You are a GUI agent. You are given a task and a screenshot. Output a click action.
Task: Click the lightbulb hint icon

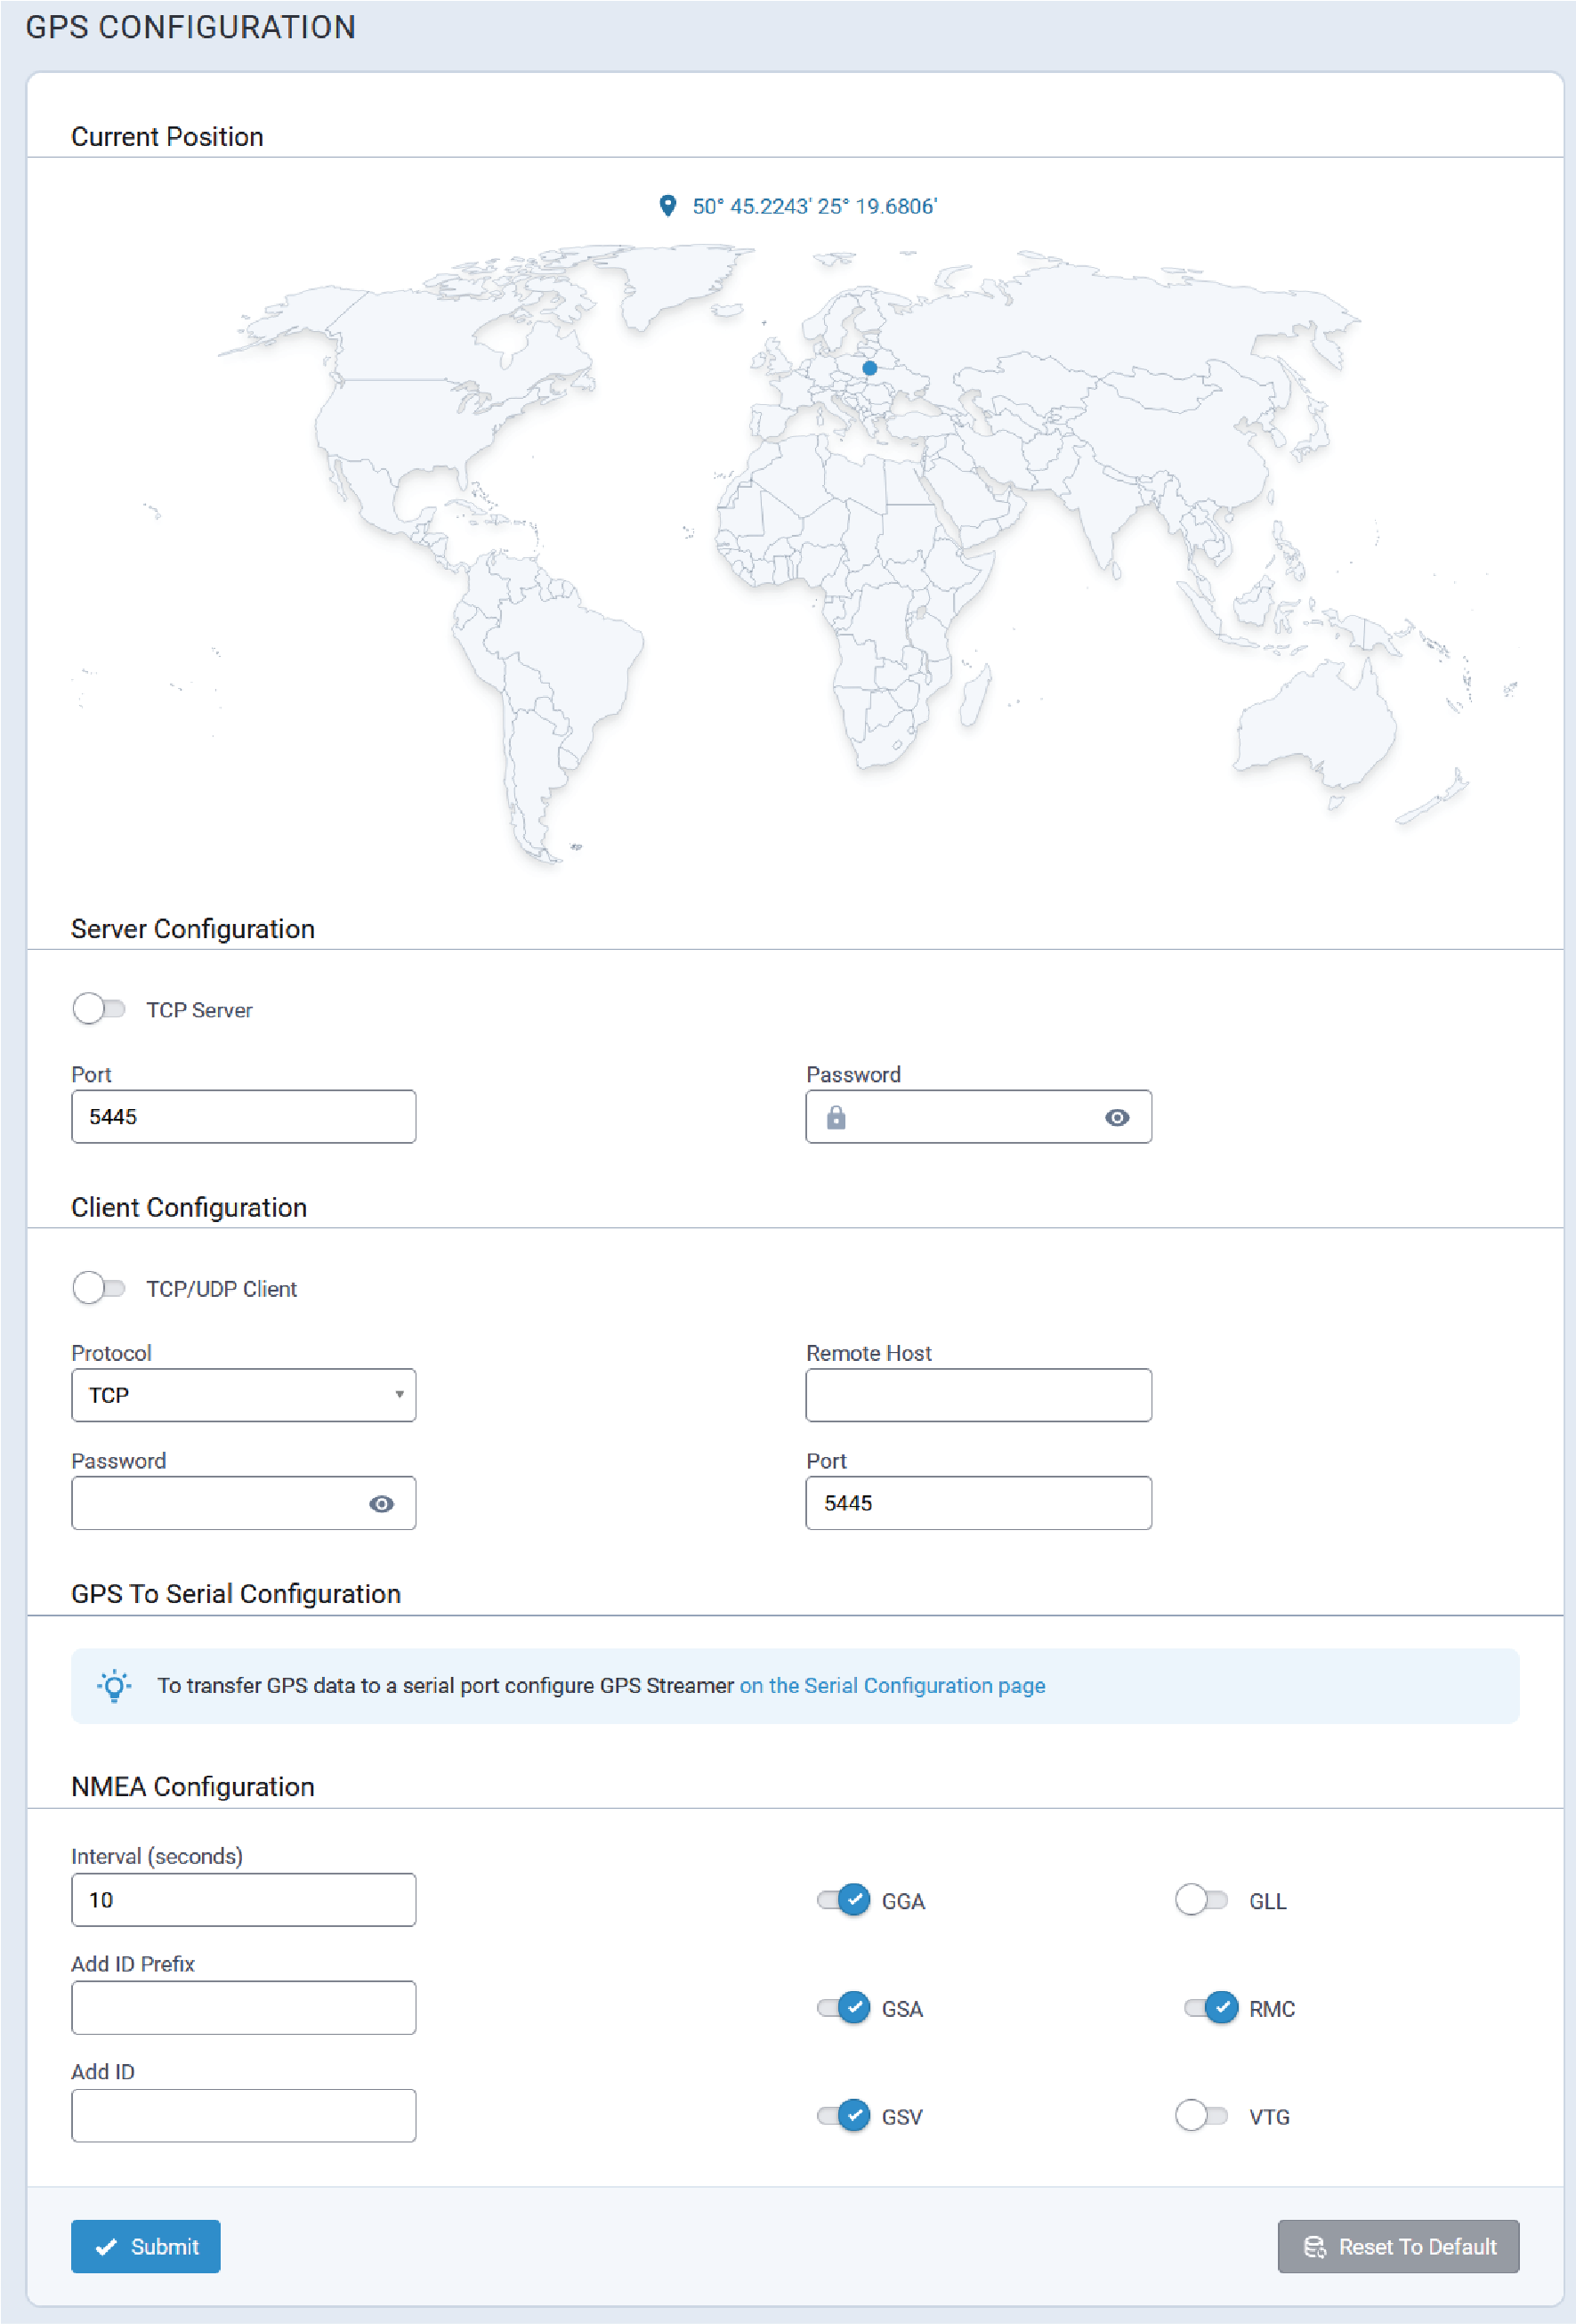point(114,1685)
